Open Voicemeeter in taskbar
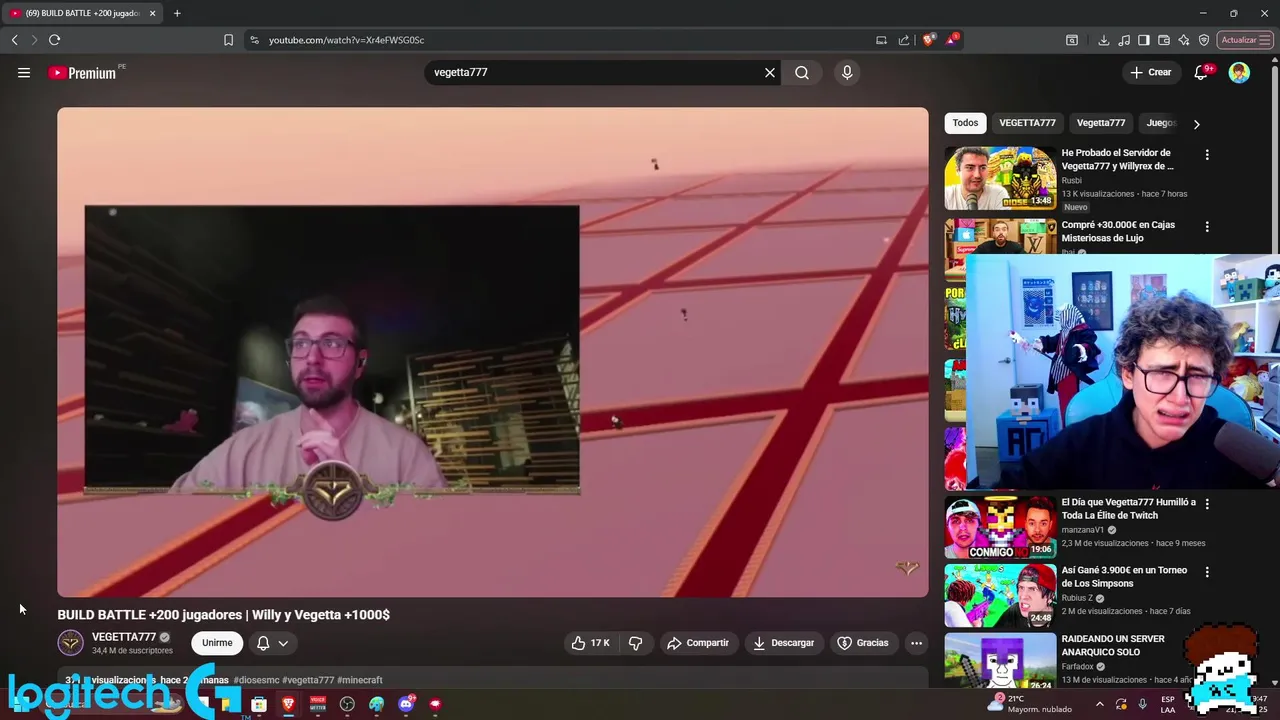1280x720 pixels. [x=317, y=704]
